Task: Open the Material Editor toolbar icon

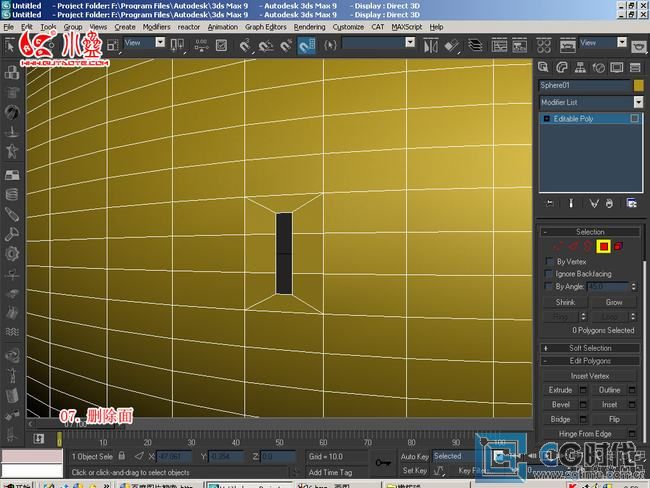Action: click(x=543, y=45)
